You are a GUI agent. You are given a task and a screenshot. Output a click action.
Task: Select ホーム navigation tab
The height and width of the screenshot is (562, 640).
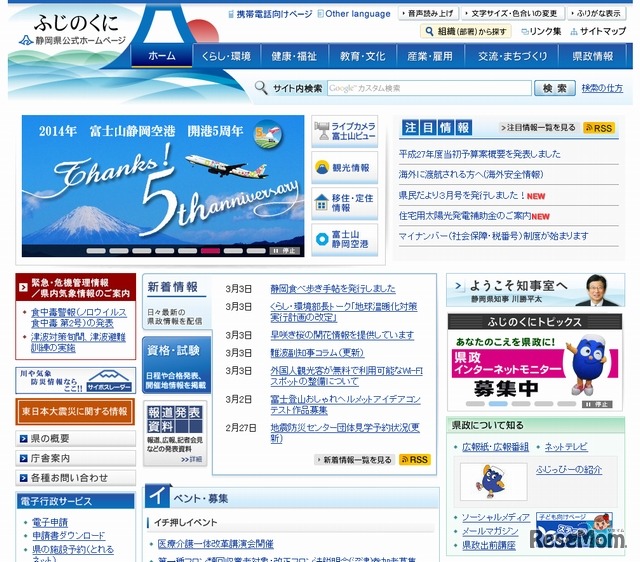tap(162, 56)
